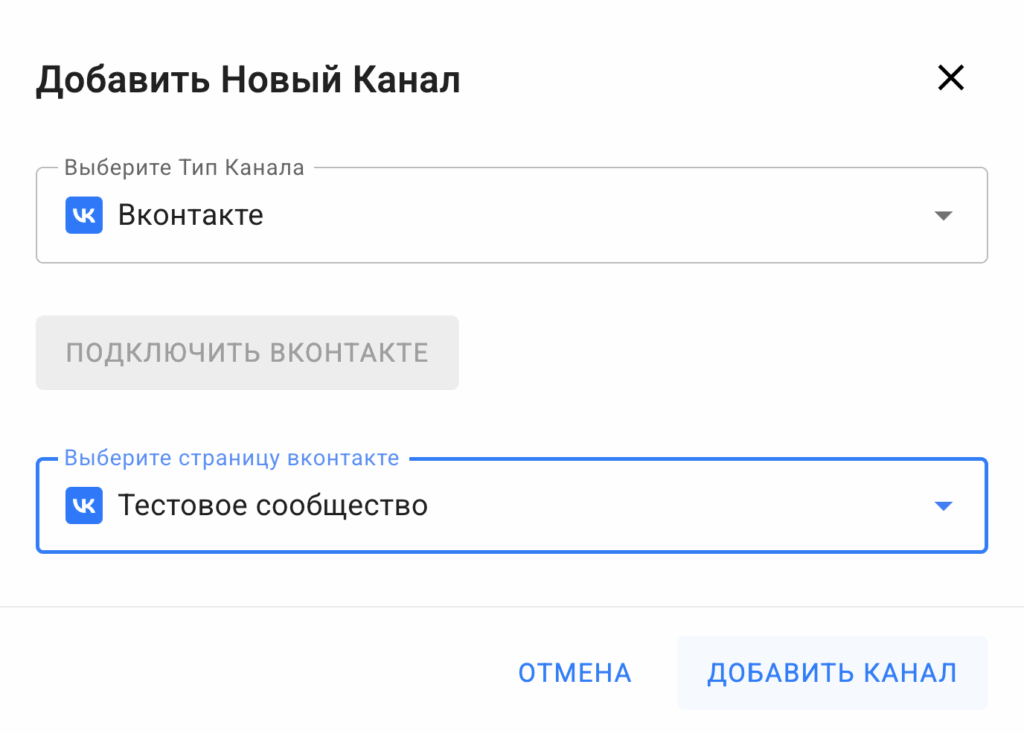Expand the VK page dropdown arrow
The image size is (1024, 734).
(942, 506)
